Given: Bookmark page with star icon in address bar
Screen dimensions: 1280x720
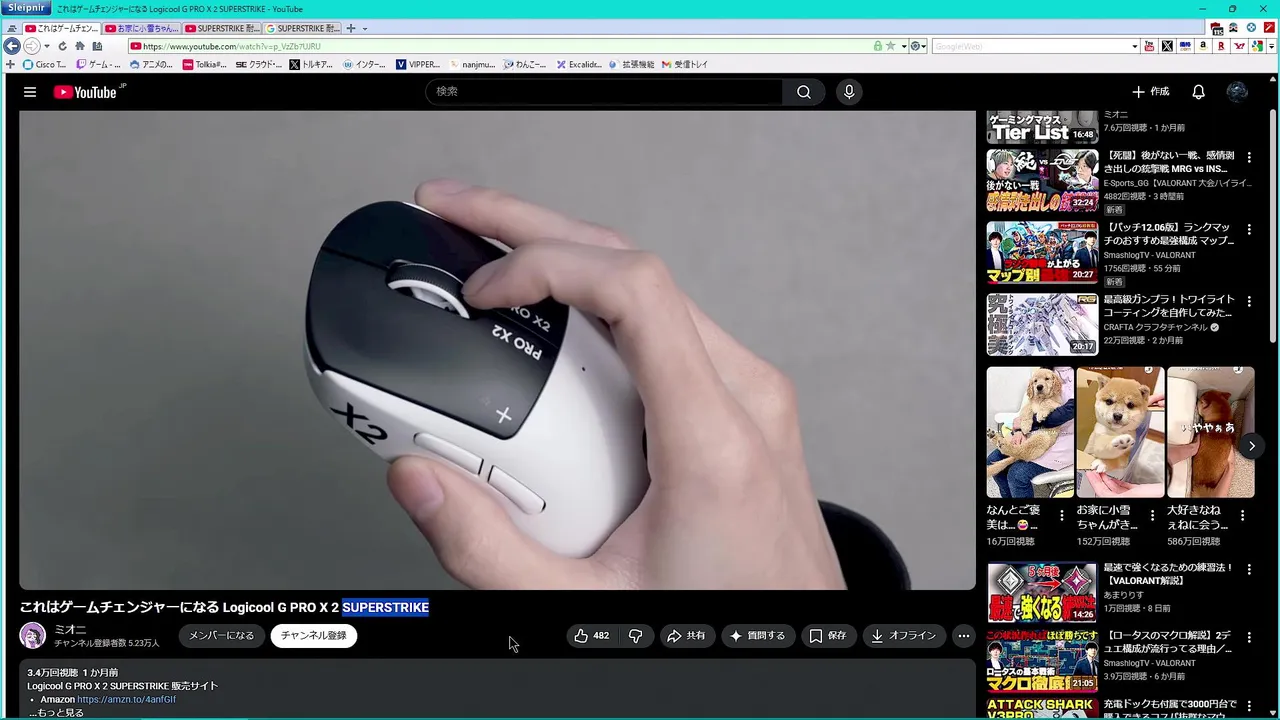Looking at the screenshot, I should 890,46.
